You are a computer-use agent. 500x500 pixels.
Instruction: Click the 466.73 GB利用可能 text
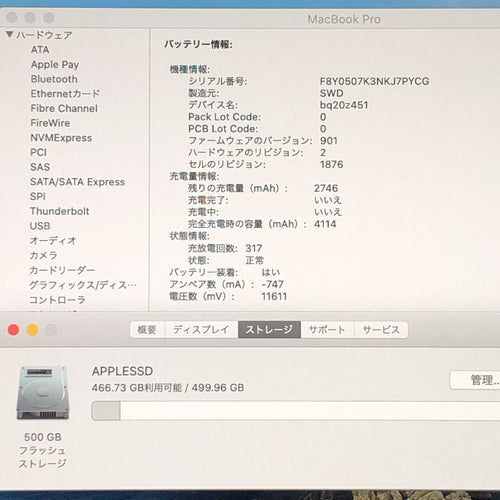click(137, 388)
